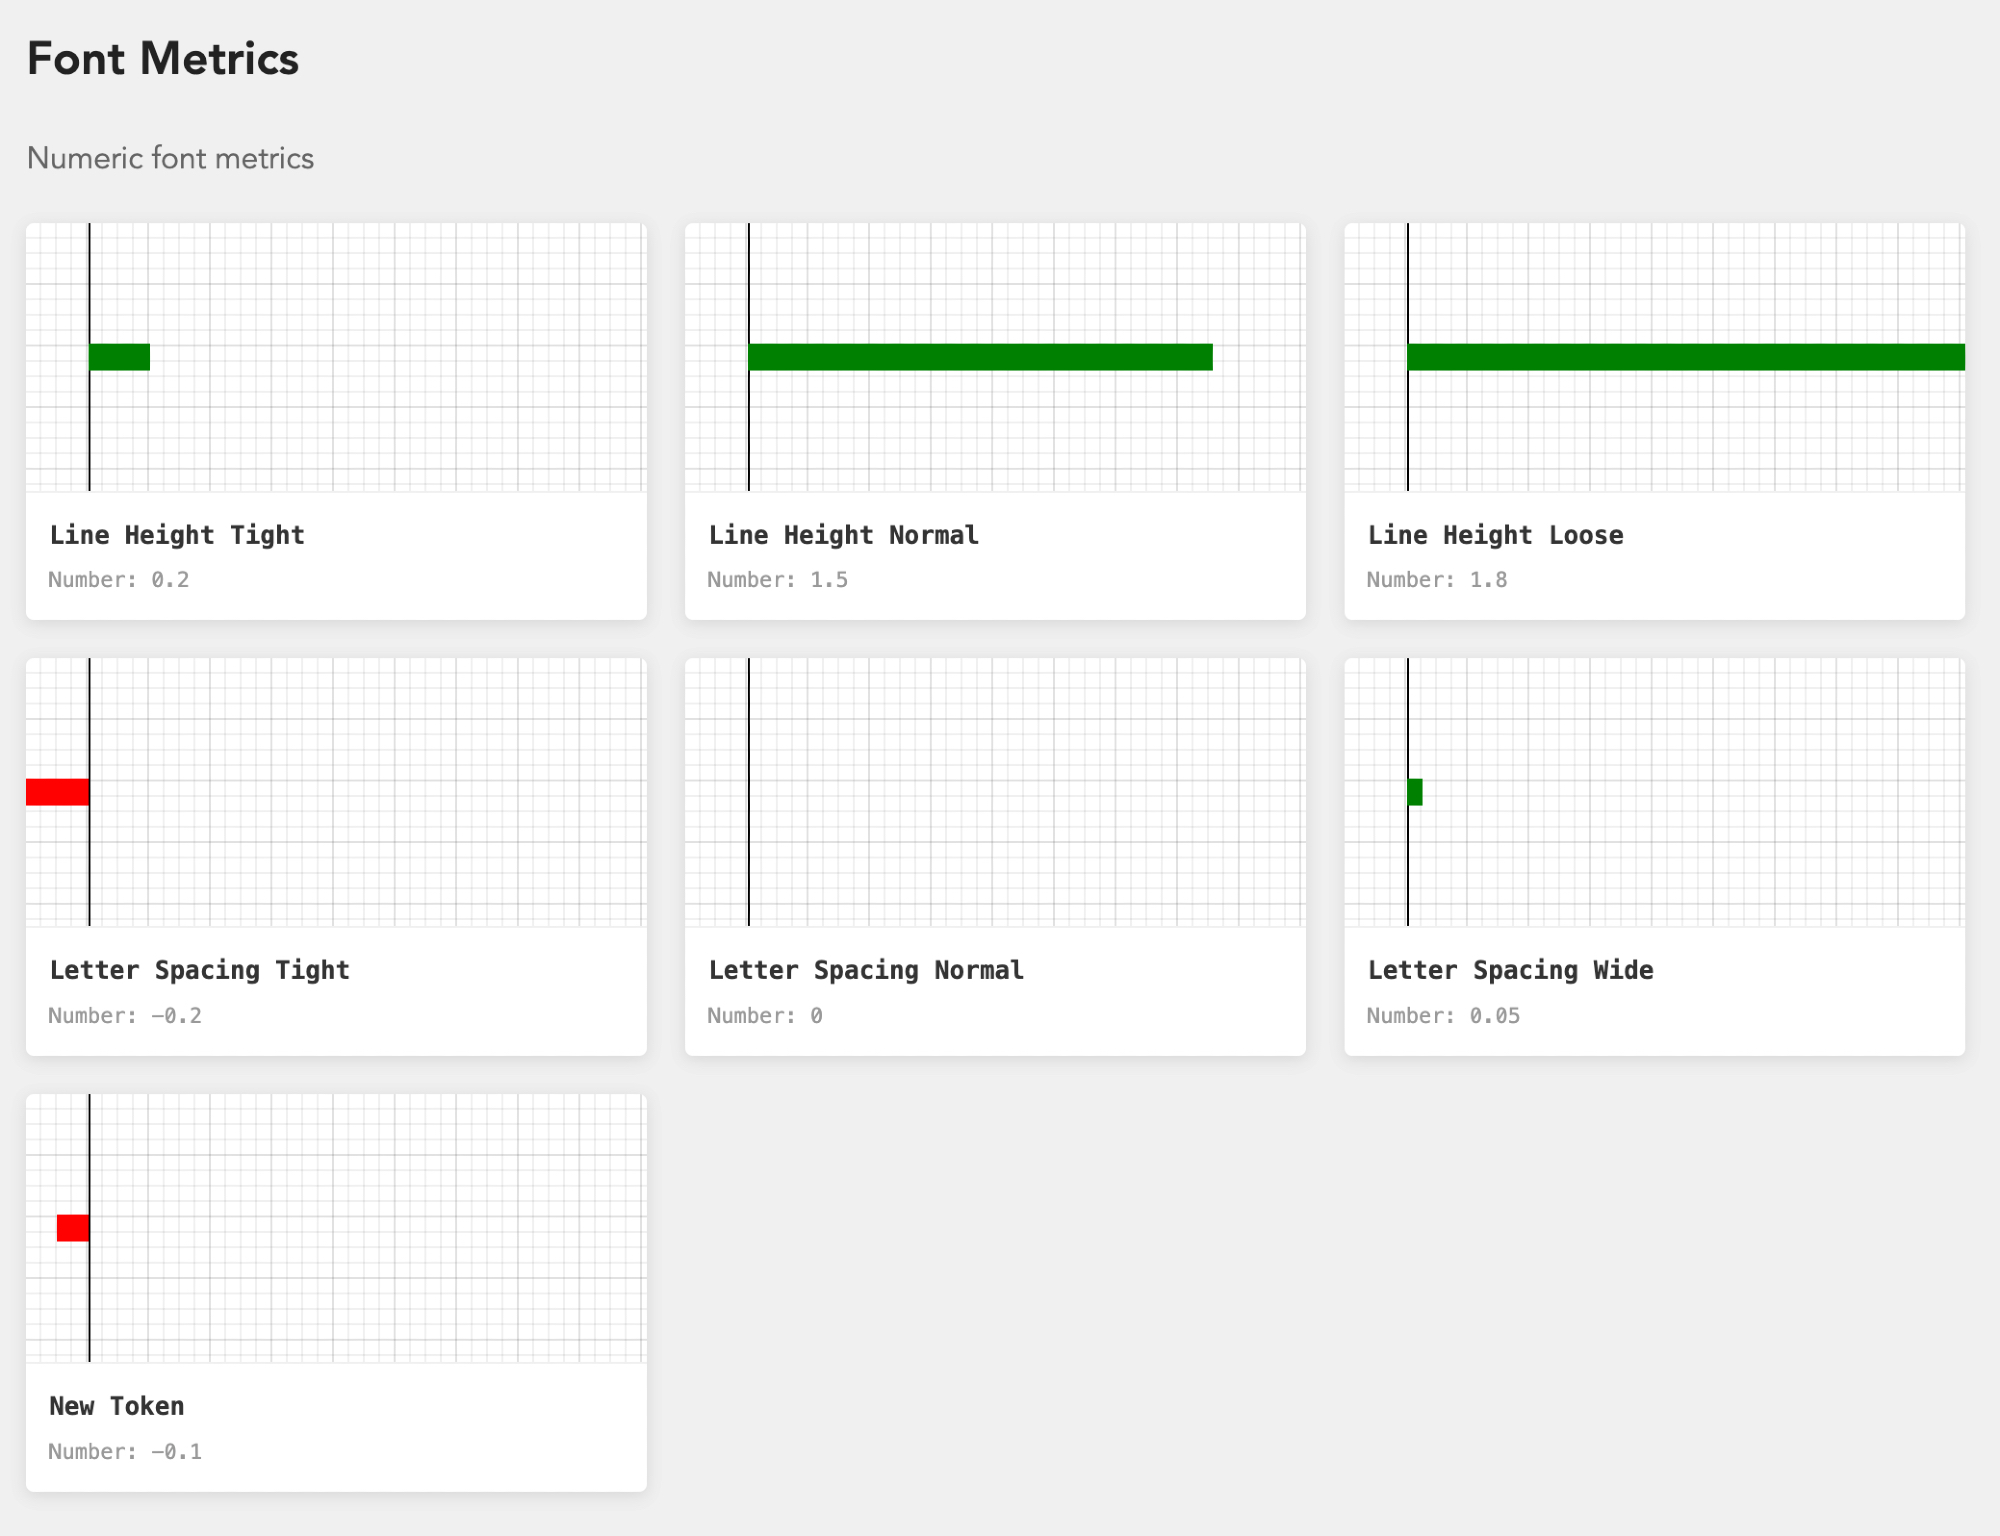The height and width of the screenshot is (1536, 2000).
Task: Click the New Token red bar
Action: (x=73, y=1228)
